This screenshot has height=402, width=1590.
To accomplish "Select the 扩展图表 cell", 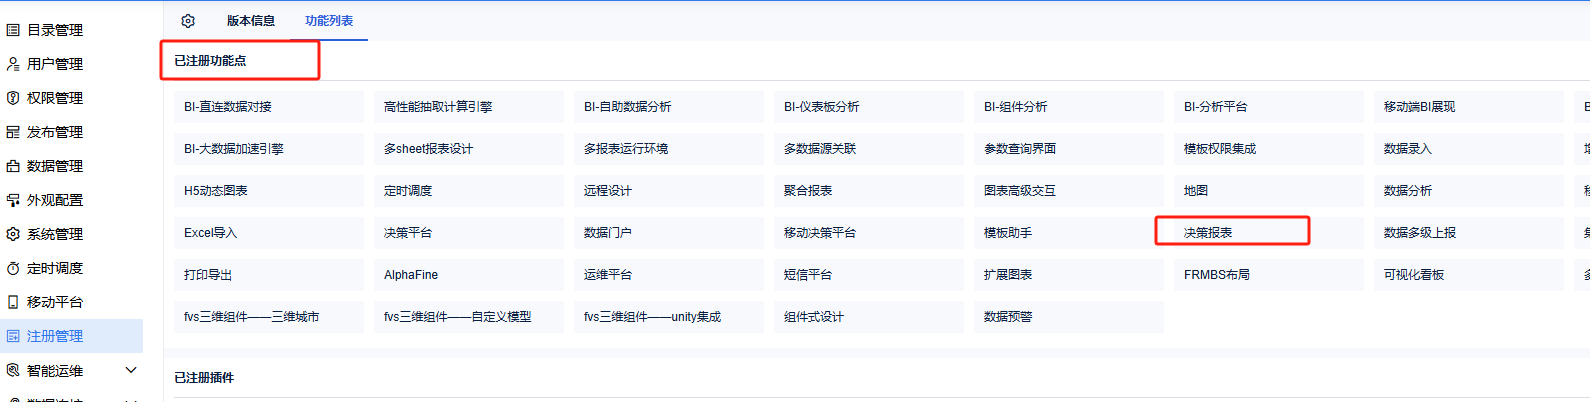I will click(x=1069, y=275).
